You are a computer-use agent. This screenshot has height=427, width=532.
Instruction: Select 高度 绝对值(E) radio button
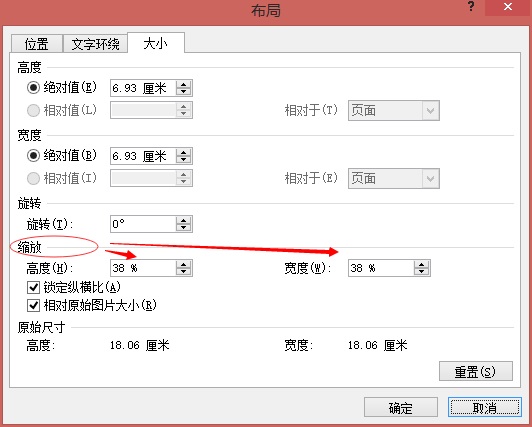(x=33, y=88)
